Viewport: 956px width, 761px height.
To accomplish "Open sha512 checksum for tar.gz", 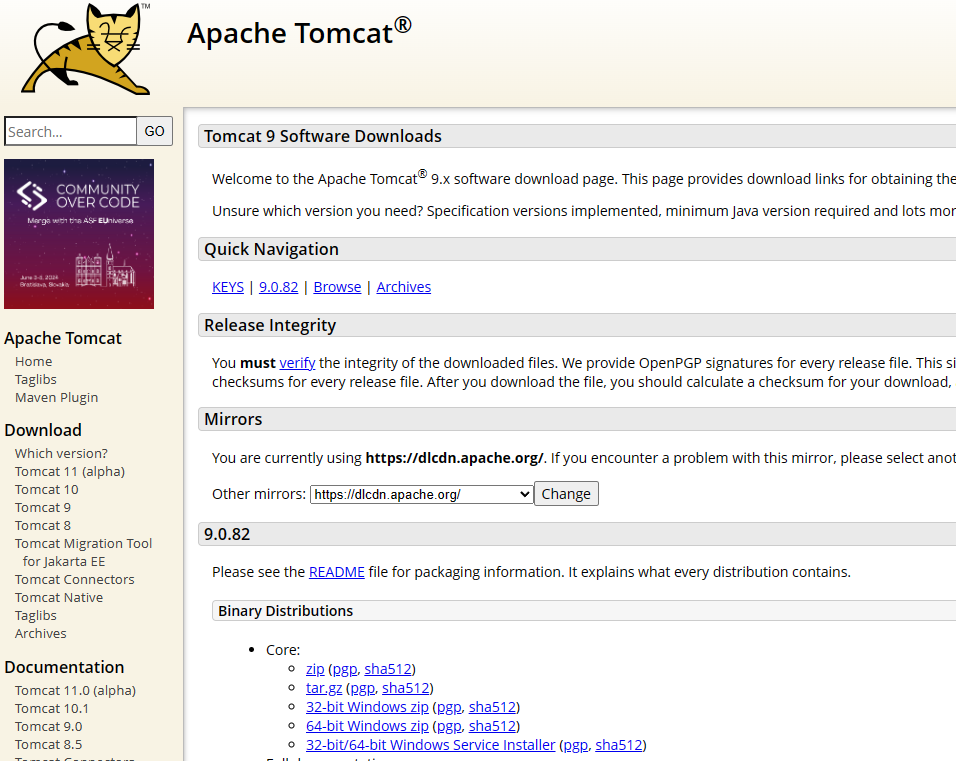I will click(x=405, y=688).
